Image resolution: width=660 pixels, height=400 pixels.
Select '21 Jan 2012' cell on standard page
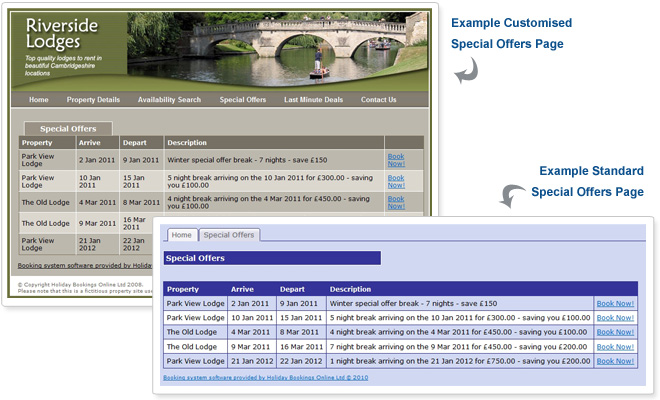pyautogui.click(x=252, y=361)
